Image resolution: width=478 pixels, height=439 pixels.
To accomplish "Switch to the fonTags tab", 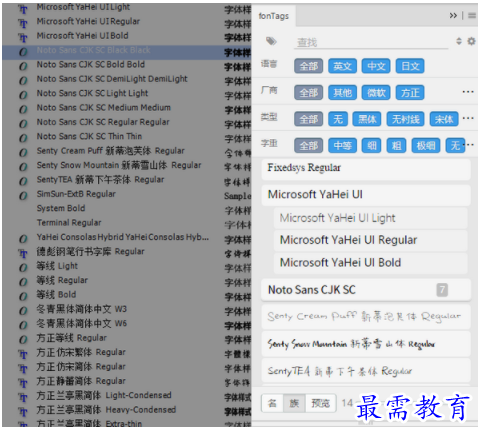I will [274, 16].
